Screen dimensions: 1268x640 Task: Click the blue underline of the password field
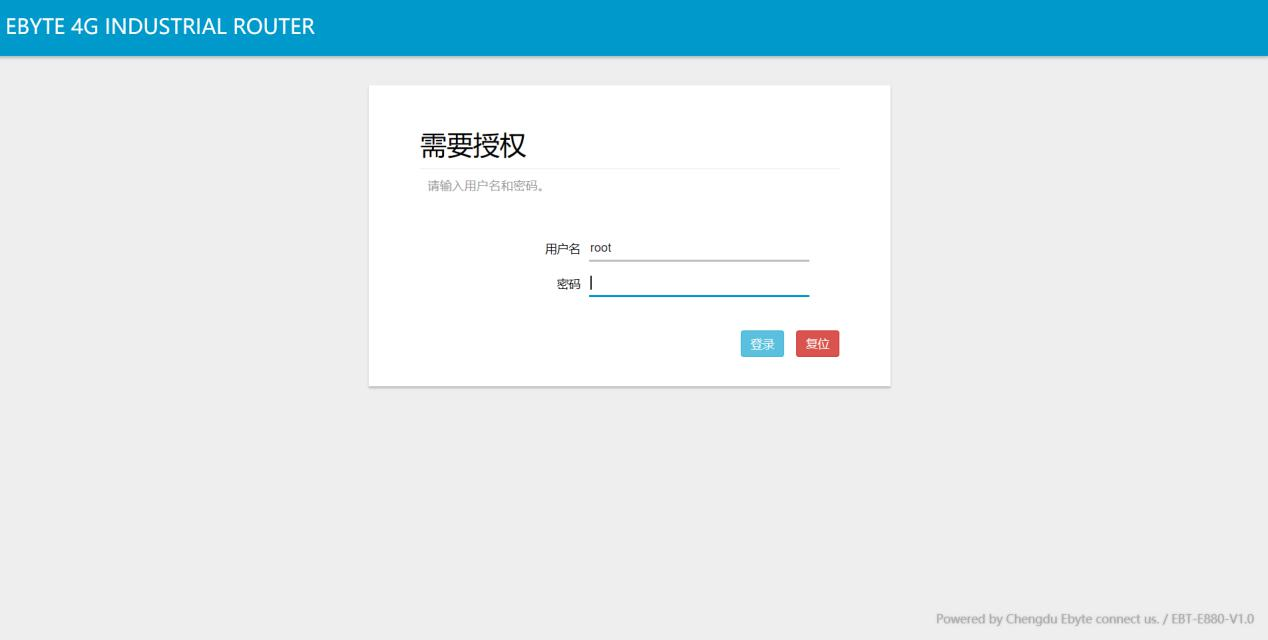click(x=698, y=296)
